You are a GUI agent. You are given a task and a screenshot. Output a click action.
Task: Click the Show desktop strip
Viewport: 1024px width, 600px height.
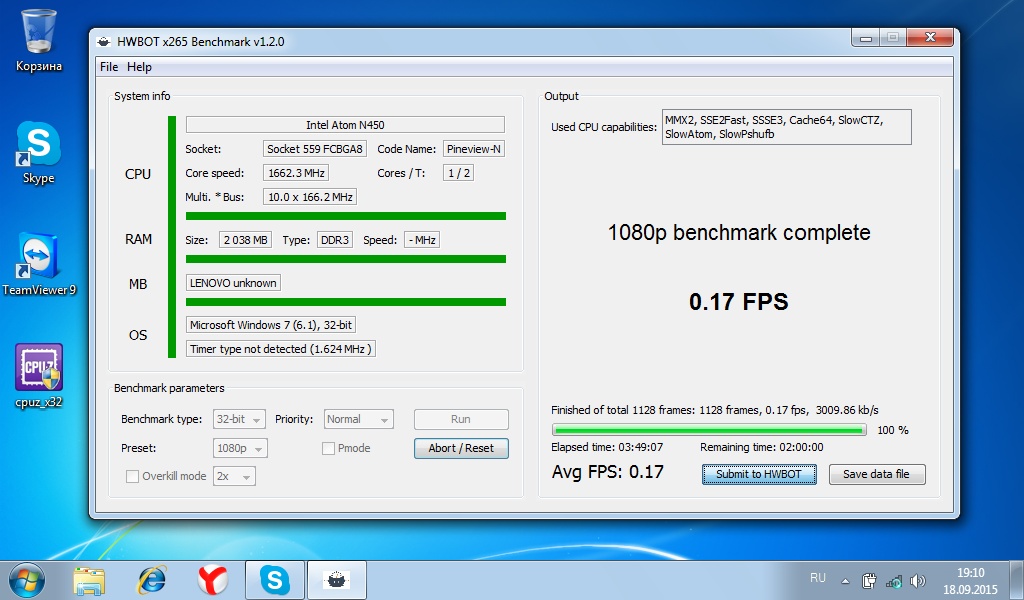point(1018,580)
